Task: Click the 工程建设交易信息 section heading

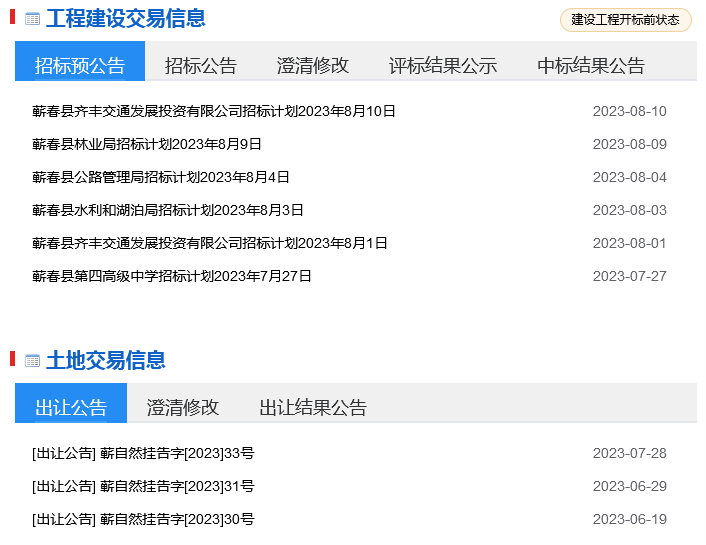Action: click(x=126, y=19)
